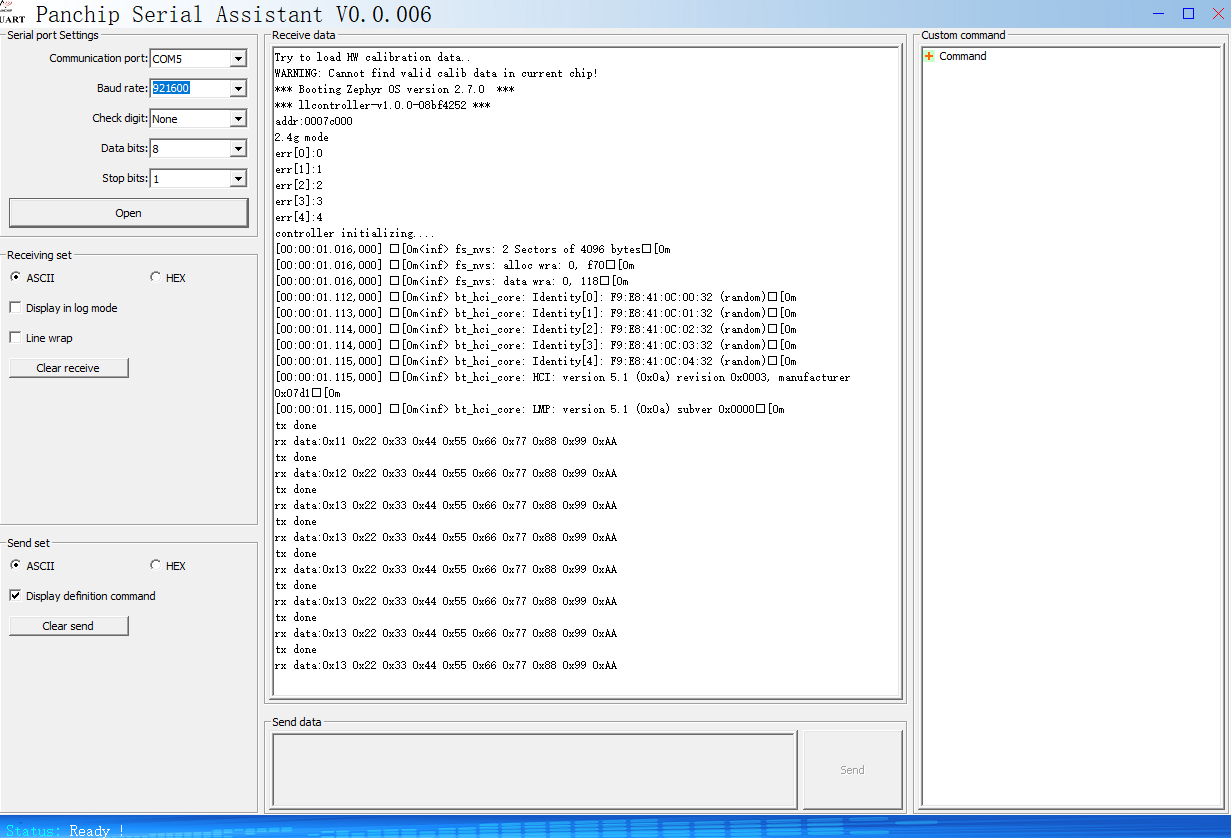Screen dimensions: 1231x838
Task: Open the Check digit dropdown
Action: point(238,119)
